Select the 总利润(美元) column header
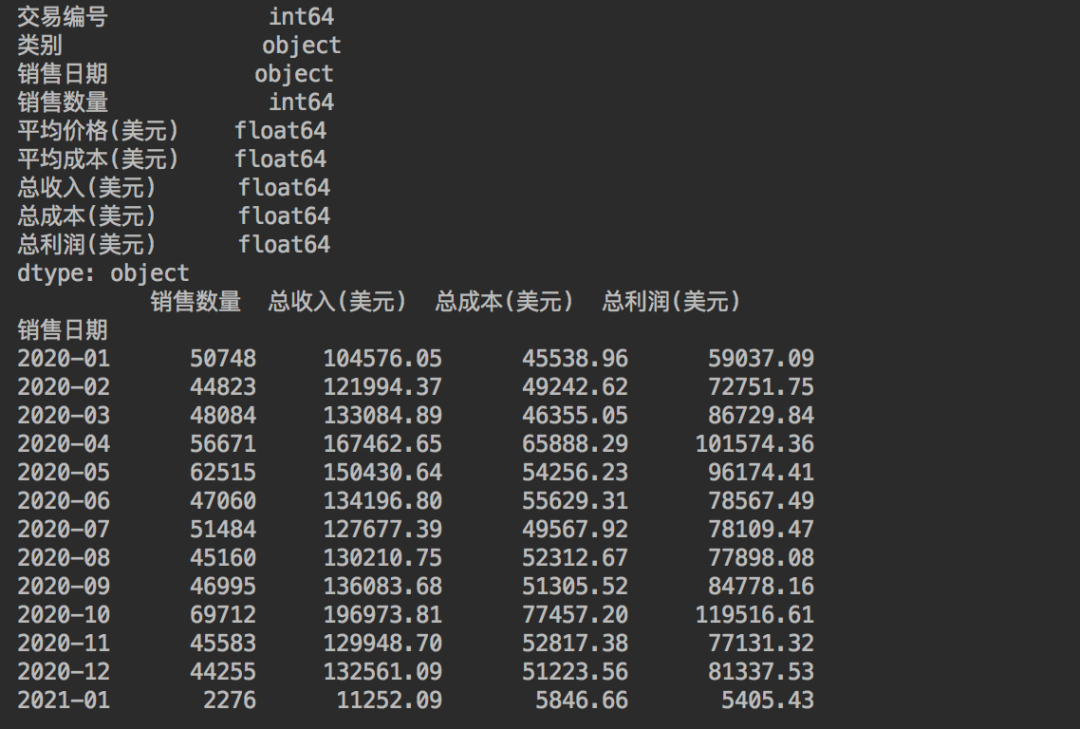This screenshot has width=1080, height=729. tap(672, 301)
